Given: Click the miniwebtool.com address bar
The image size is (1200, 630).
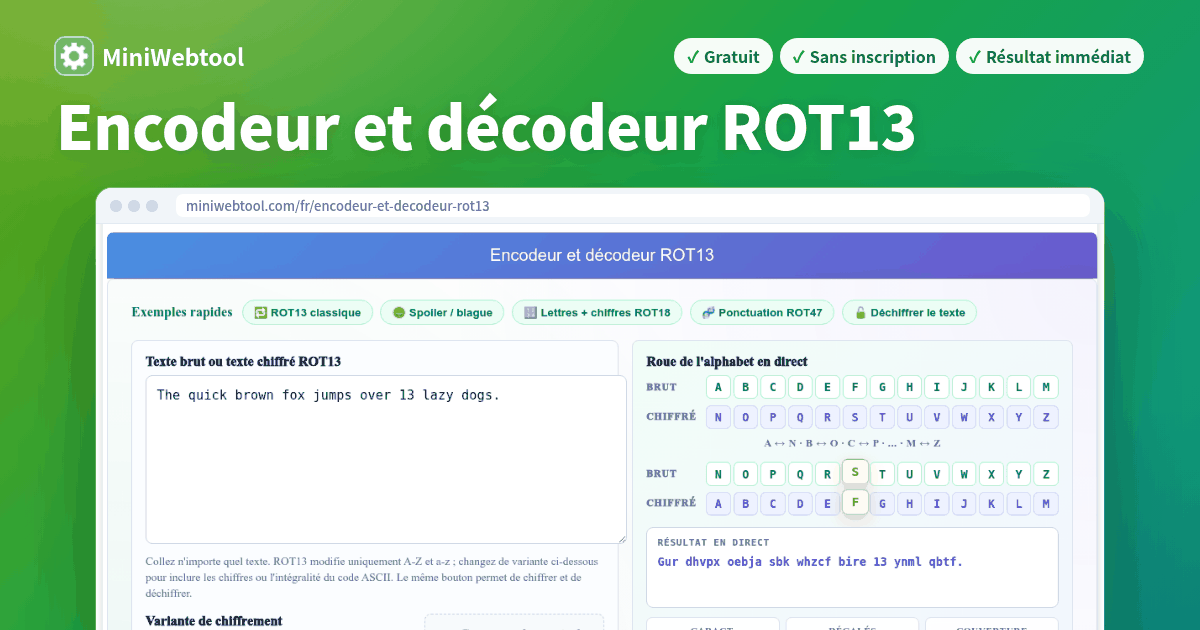Looking at the screenshot, I should click(632, 206).
